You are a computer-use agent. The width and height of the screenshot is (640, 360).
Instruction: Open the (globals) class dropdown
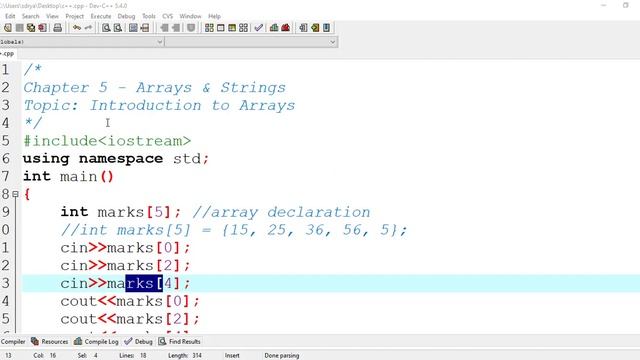(x=160, y=42)
